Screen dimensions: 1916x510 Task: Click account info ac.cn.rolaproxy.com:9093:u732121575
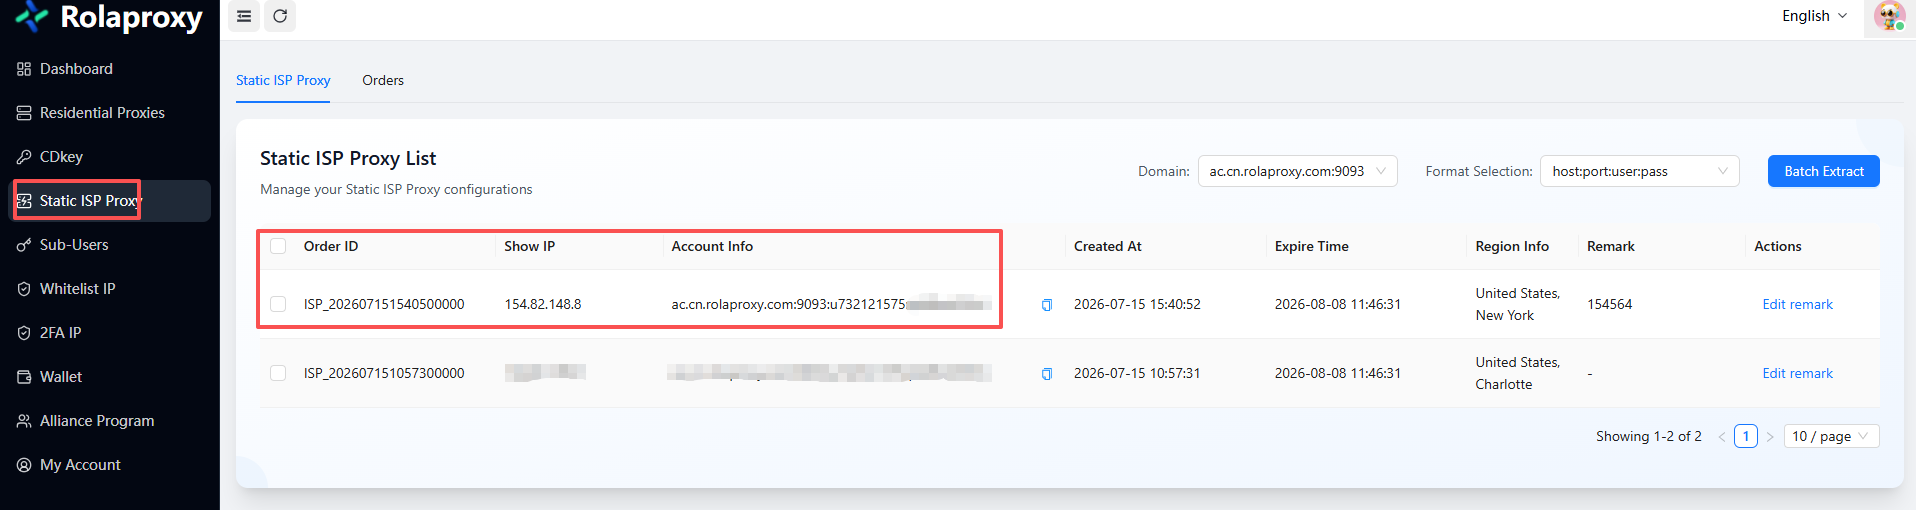pyautogui.click(x=788, y=304)
